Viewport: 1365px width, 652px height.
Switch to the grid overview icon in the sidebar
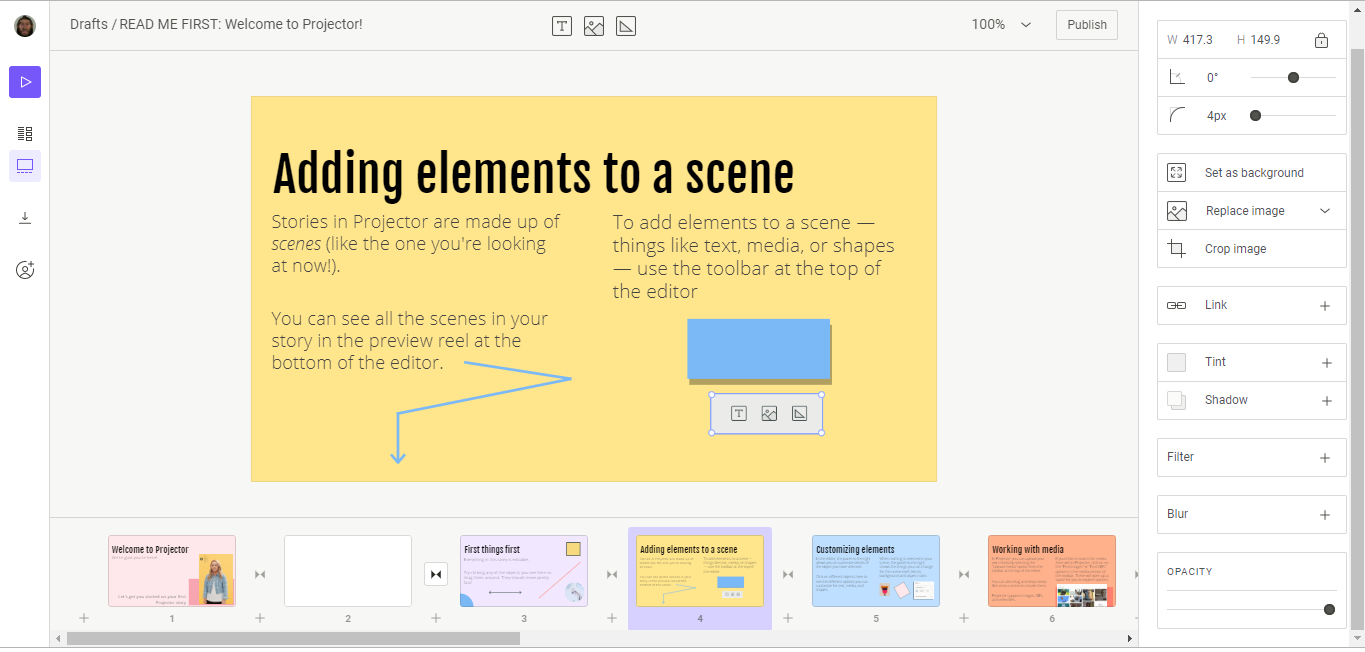tap(25, 133)
